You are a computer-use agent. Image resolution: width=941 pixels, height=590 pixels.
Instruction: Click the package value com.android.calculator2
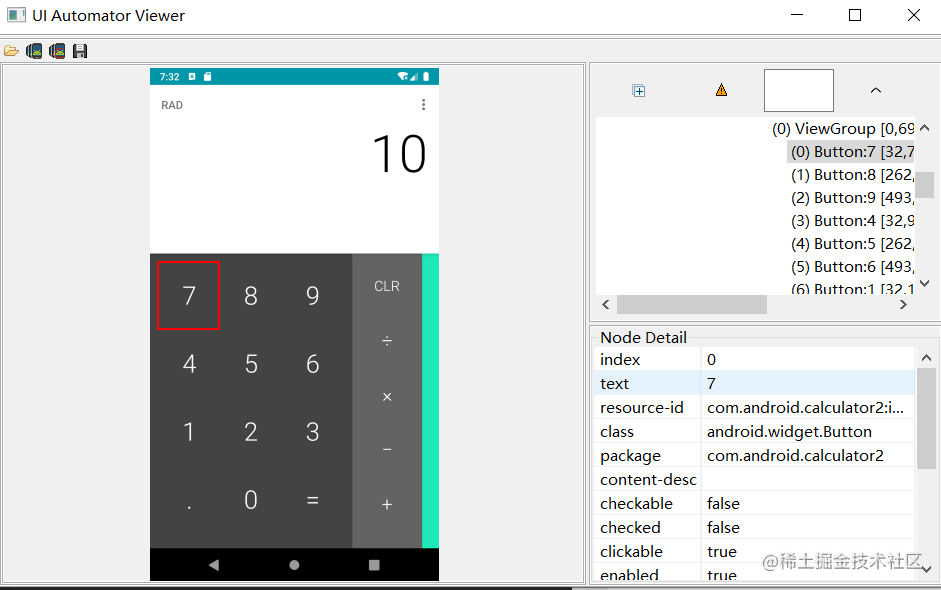click(x=795, y=456)
